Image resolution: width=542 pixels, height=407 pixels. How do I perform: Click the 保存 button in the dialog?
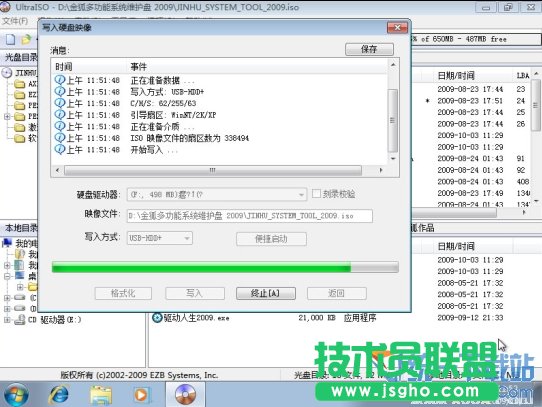[x=369, y=49]
